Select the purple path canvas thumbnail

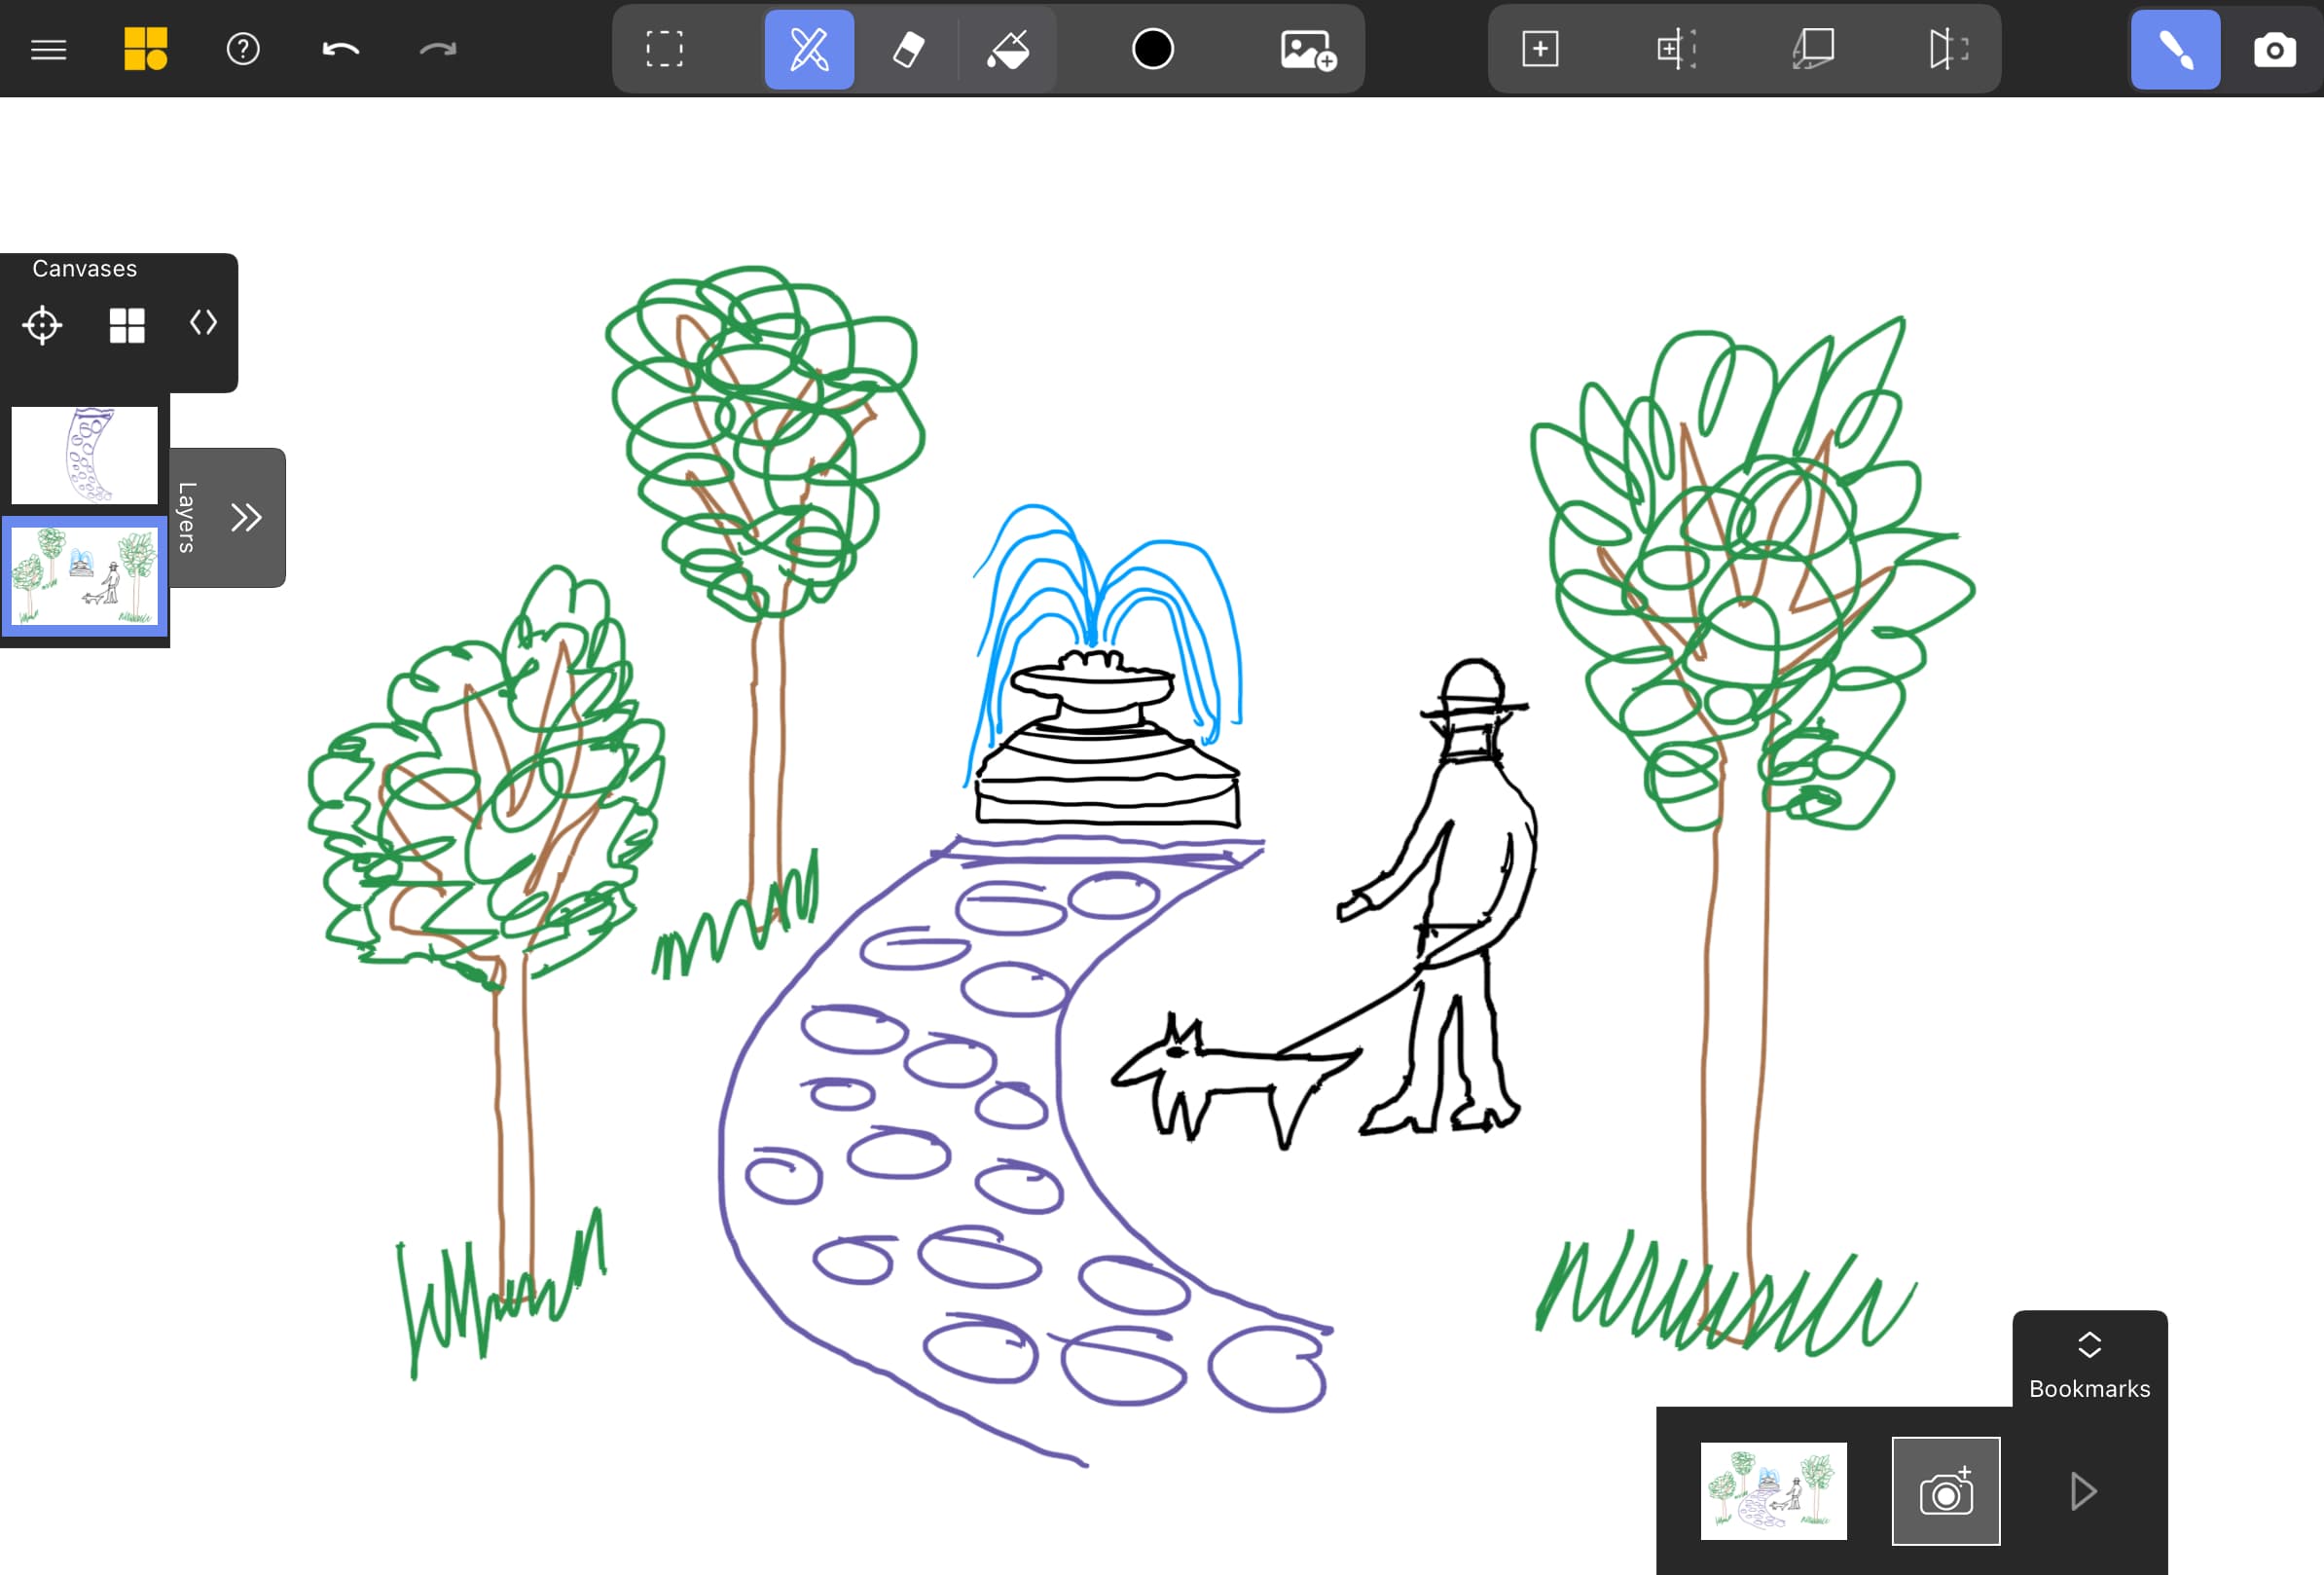click(x=84, y=455)
